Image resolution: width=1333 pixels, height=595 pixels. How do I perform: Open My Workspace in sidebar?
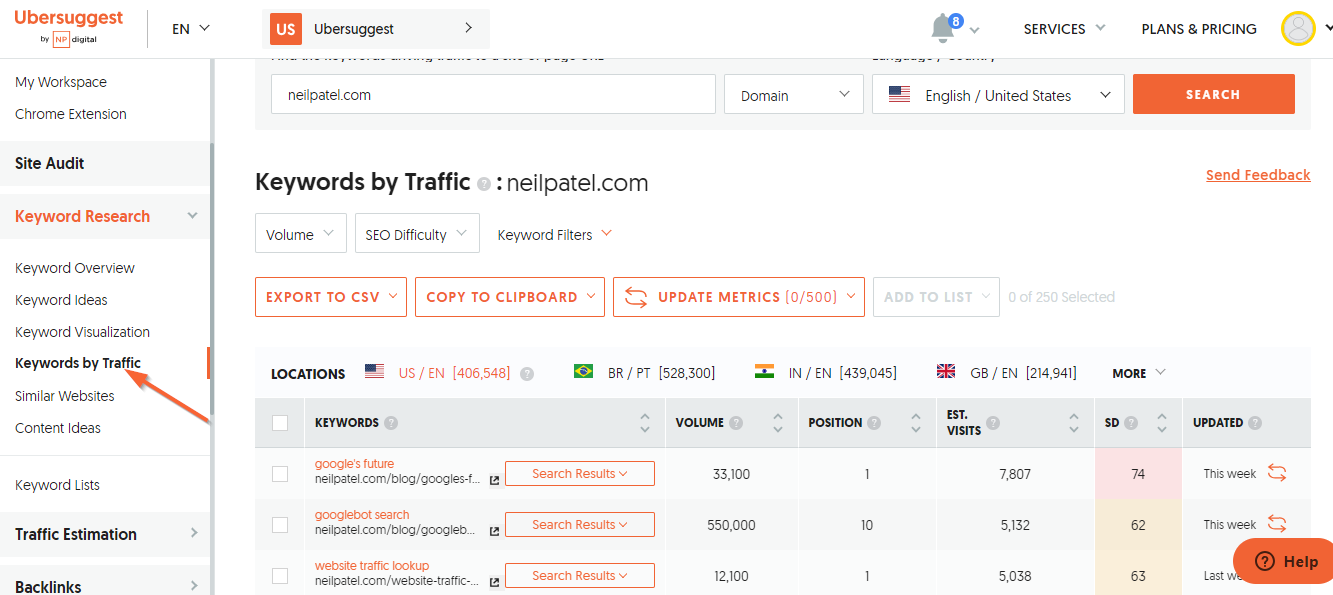coord(61,82)
